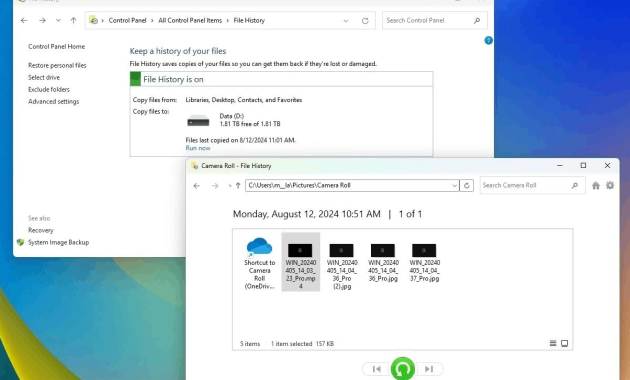Maximize the Camera Roll File History window
This screenshot has height=380, width=630.
click(583, 165)
